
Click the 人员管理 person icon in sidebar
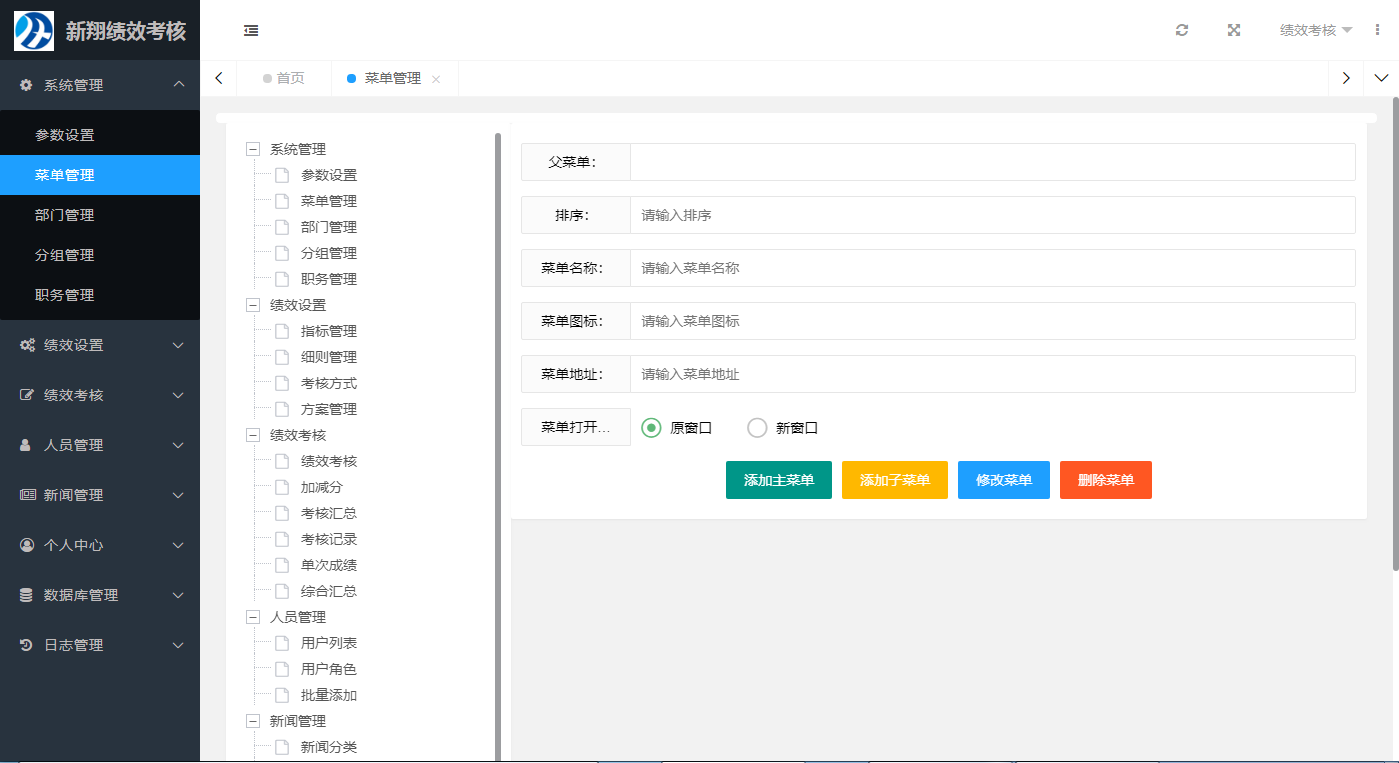(24, 445)
